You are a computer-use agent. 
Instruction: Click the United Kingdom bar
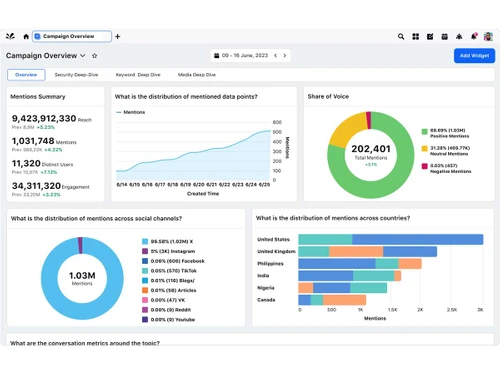click(x=368, y=251)
